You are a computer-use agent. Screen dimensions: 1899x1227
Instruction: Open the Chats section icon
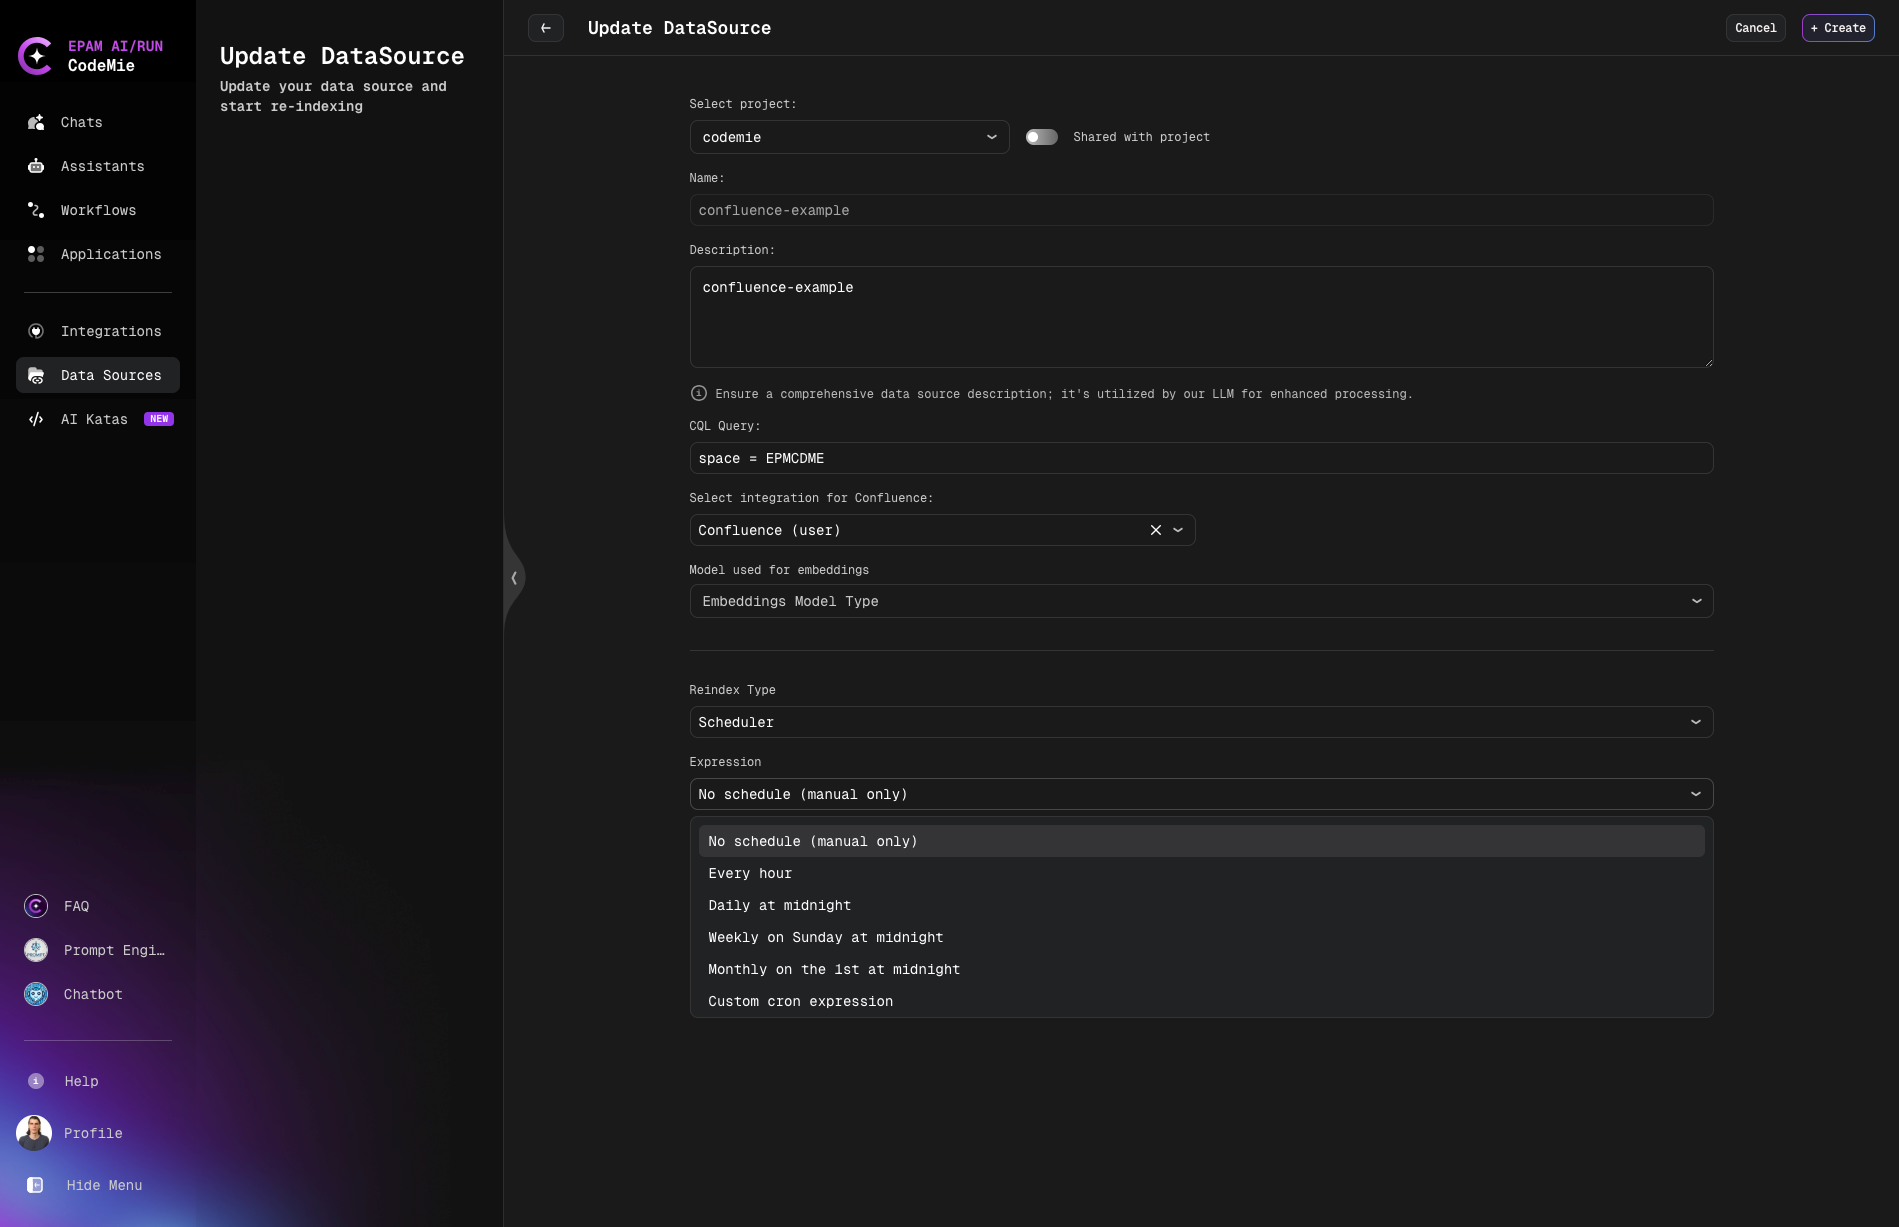35,122
